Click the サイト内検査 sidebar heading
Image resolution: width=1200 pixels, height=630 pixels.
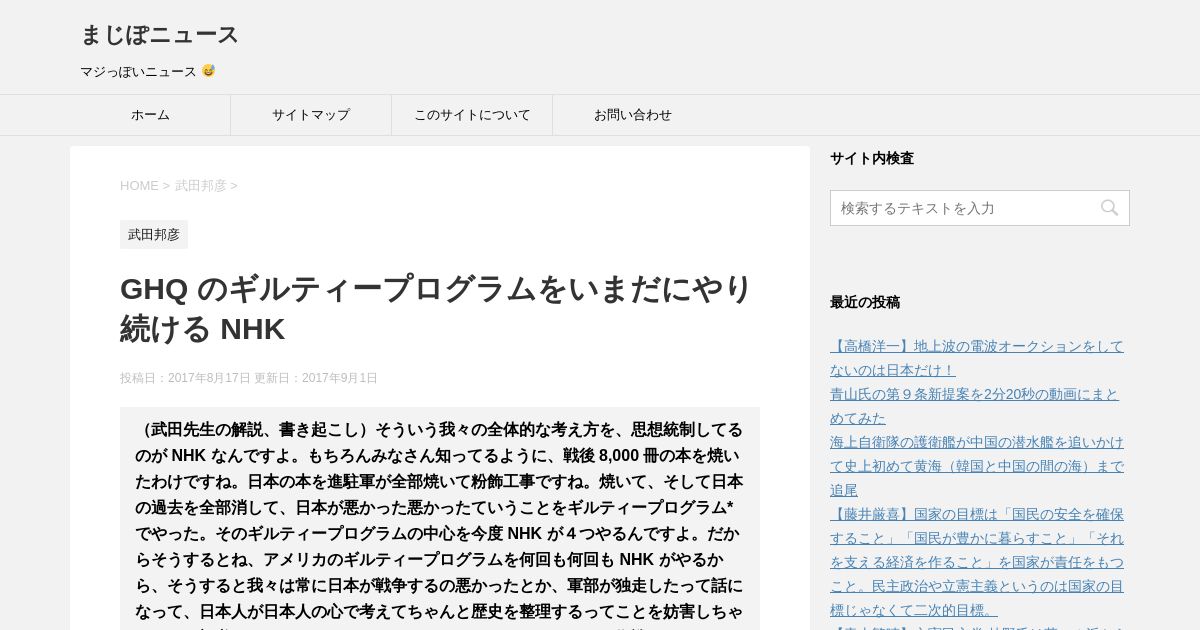tap(872, 158)
